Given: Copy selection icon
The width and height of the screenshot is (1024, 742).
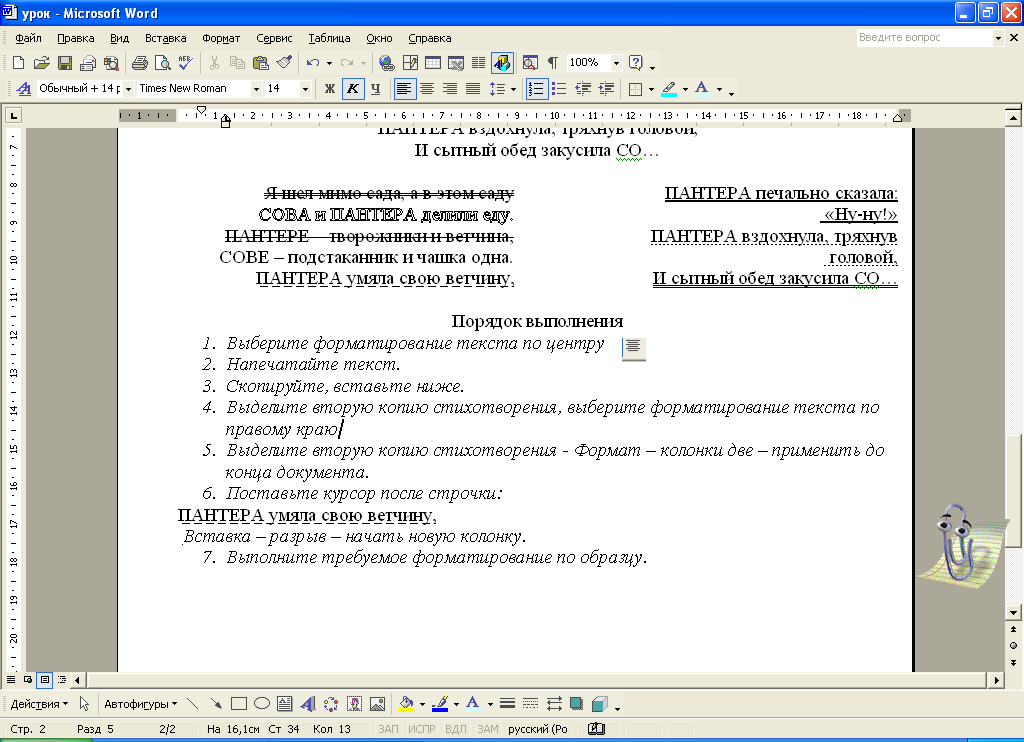Looking at the screenshot, I should click(237, 63).
